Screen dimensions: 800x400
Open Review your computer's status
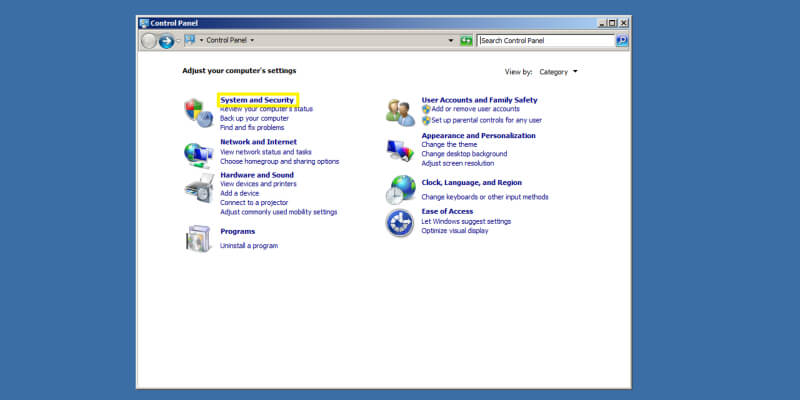click(266, 109)
